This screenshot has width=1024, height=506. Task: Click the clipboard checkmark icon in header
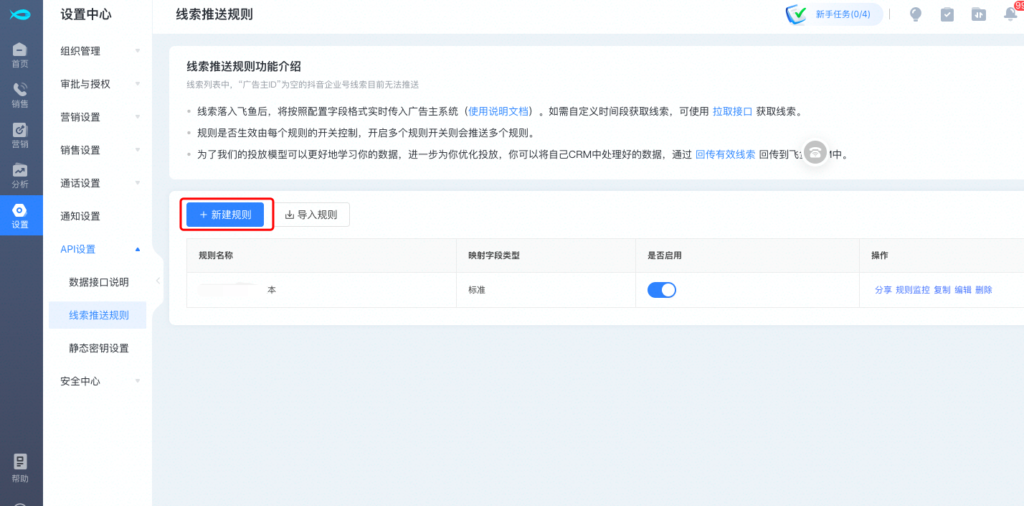click(x=946, y=14)
